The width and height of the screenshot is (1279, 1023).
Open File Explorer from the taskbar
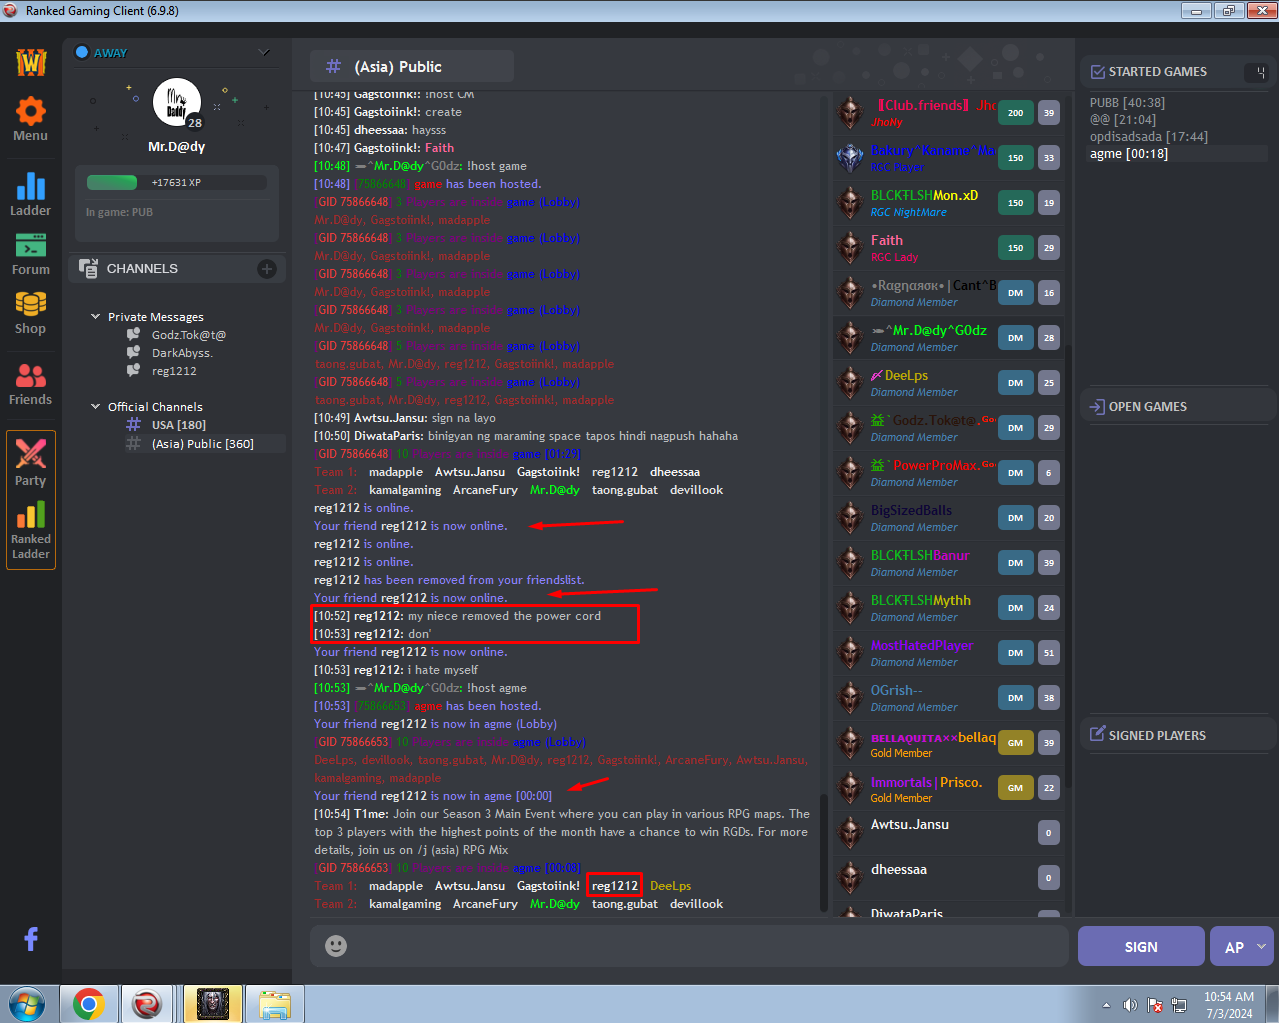click(274, 1004)
